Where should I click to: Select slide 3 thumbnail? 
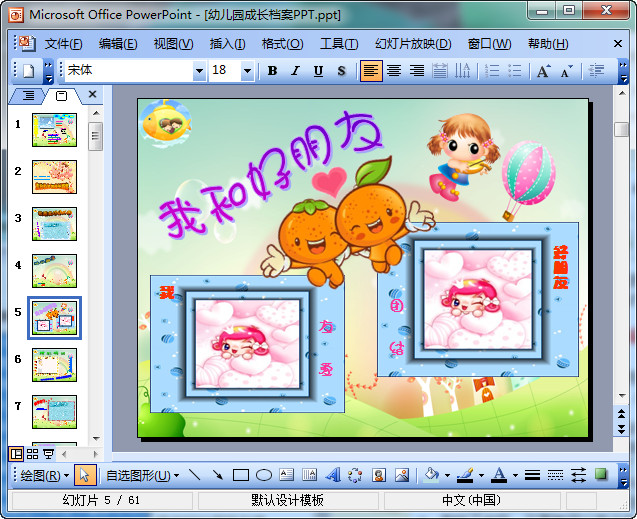[x=54, y=223]
